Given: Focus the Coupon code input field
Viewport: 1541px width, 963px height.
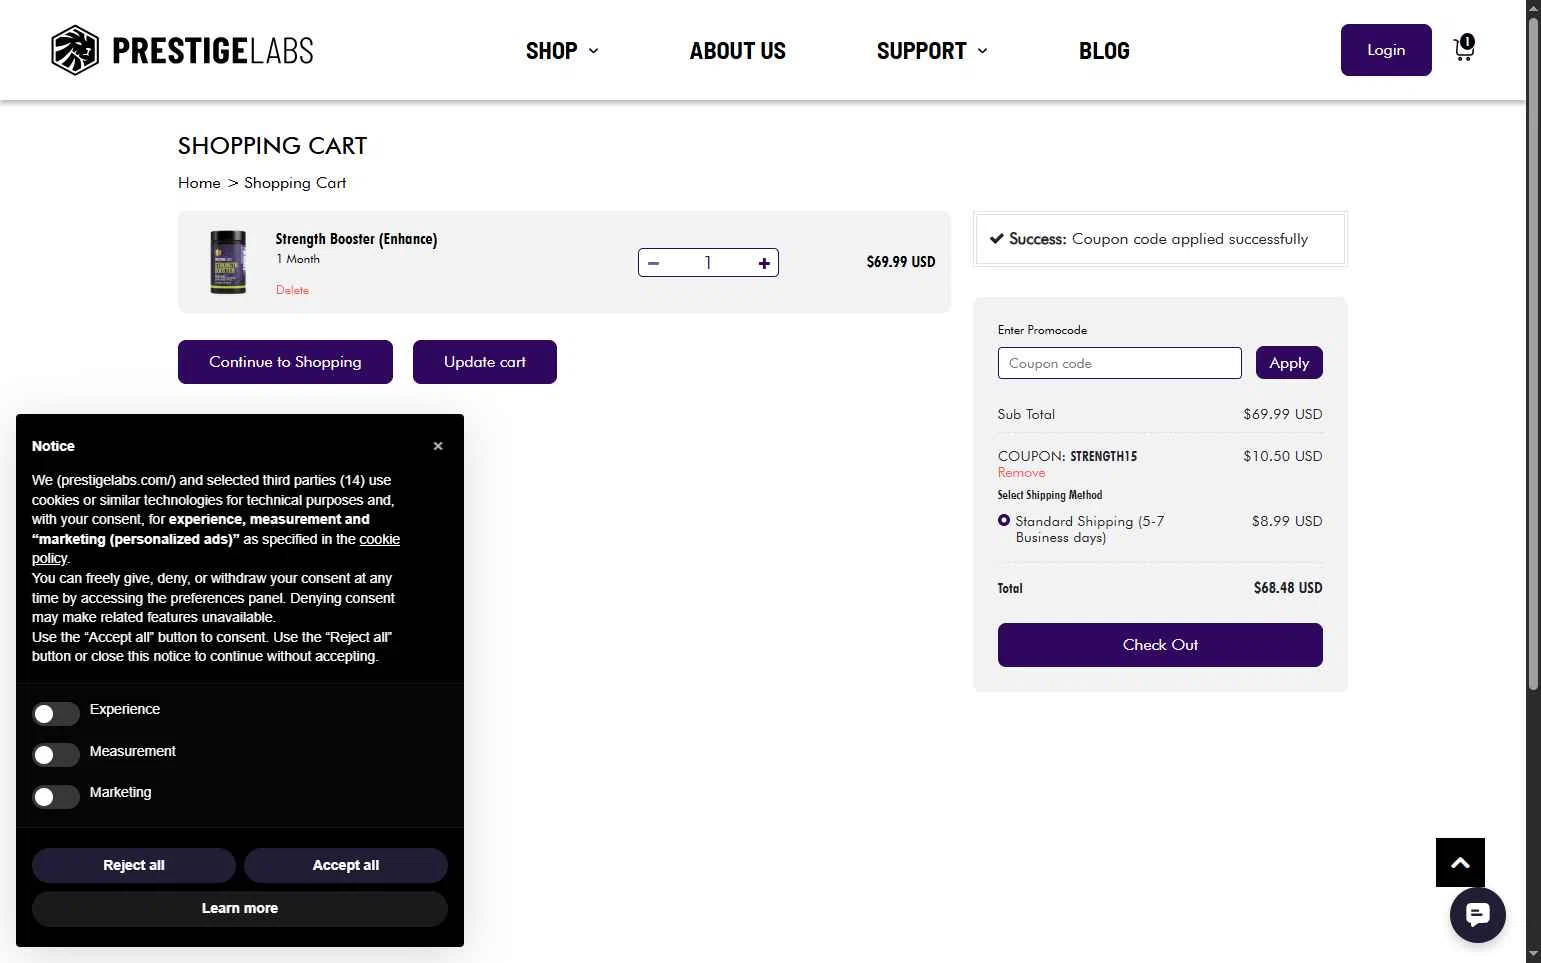Looking at the screenshot, I should pos(1120,363).
